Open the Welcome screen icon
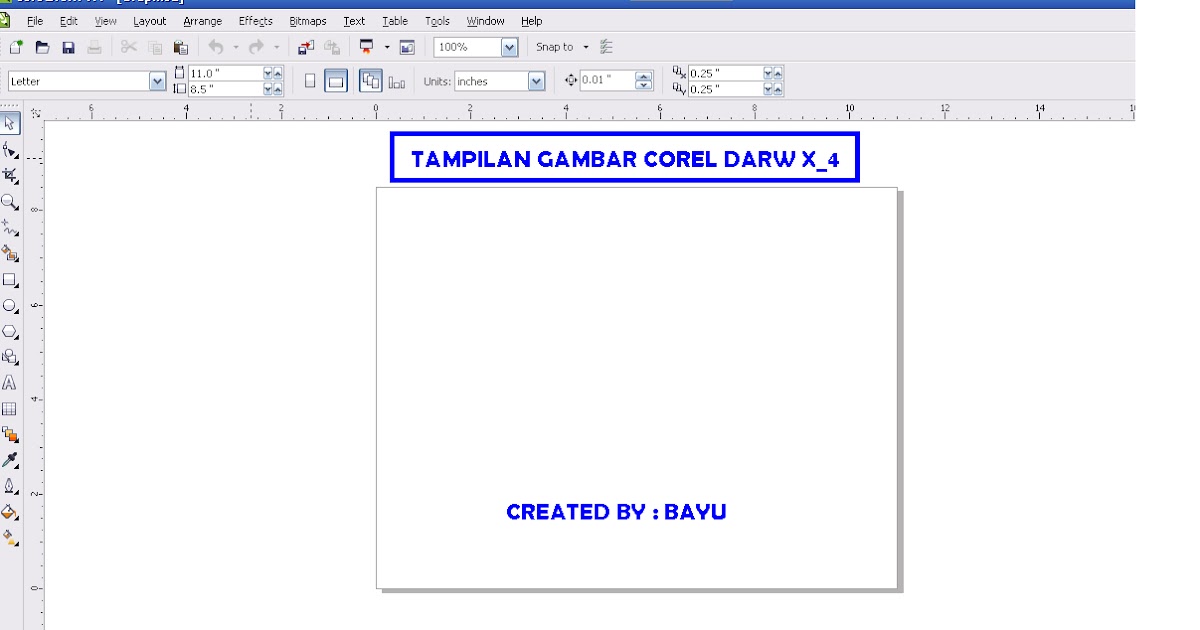Viewport: 1200px width, 630px height. (x=407, y=47)
